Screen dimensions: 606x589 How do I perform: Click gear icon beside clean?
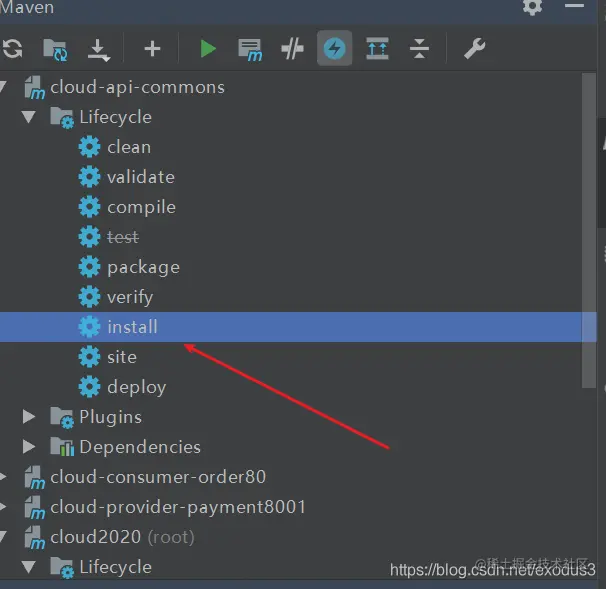point(89,147)
